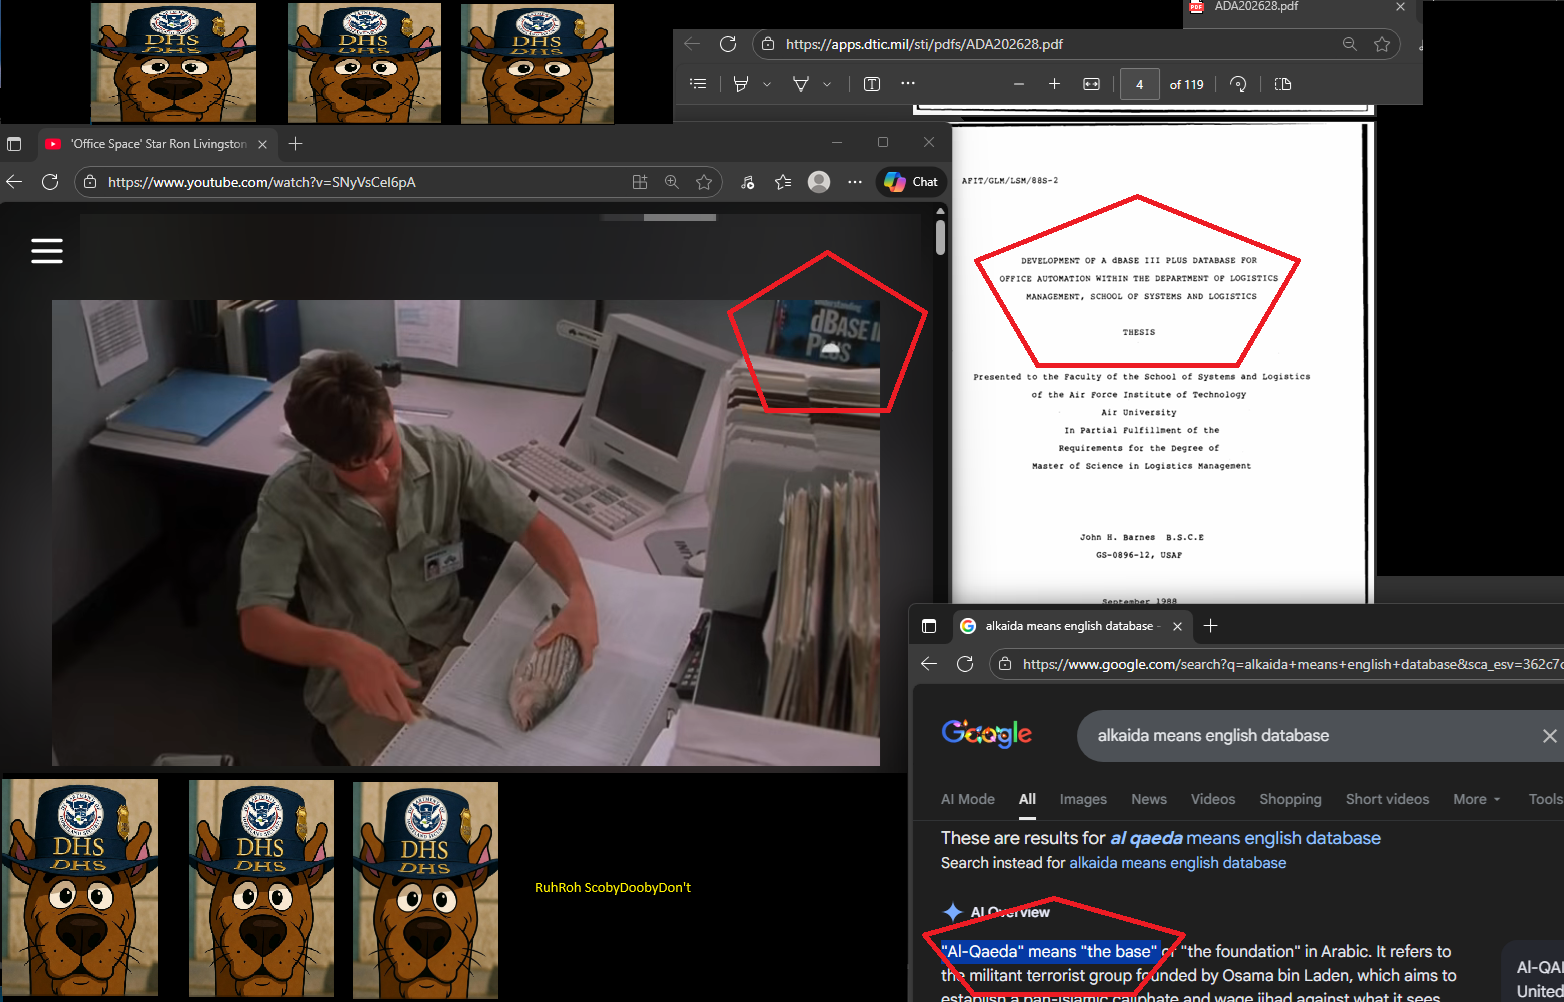Select the Add text tool in PDF toolbar

[x=872, y=84]
